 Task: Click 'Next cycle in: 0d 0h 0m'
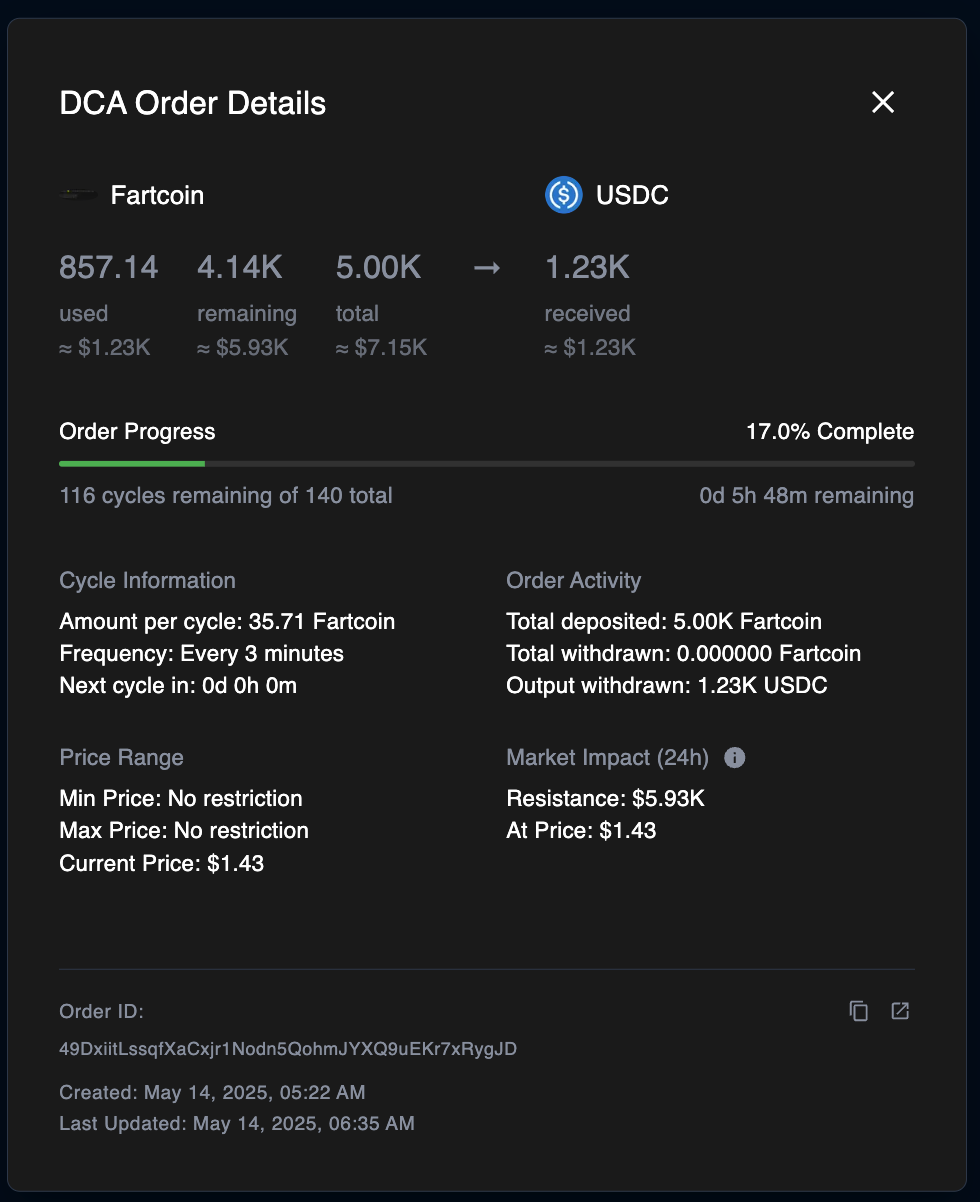[178, 686]
